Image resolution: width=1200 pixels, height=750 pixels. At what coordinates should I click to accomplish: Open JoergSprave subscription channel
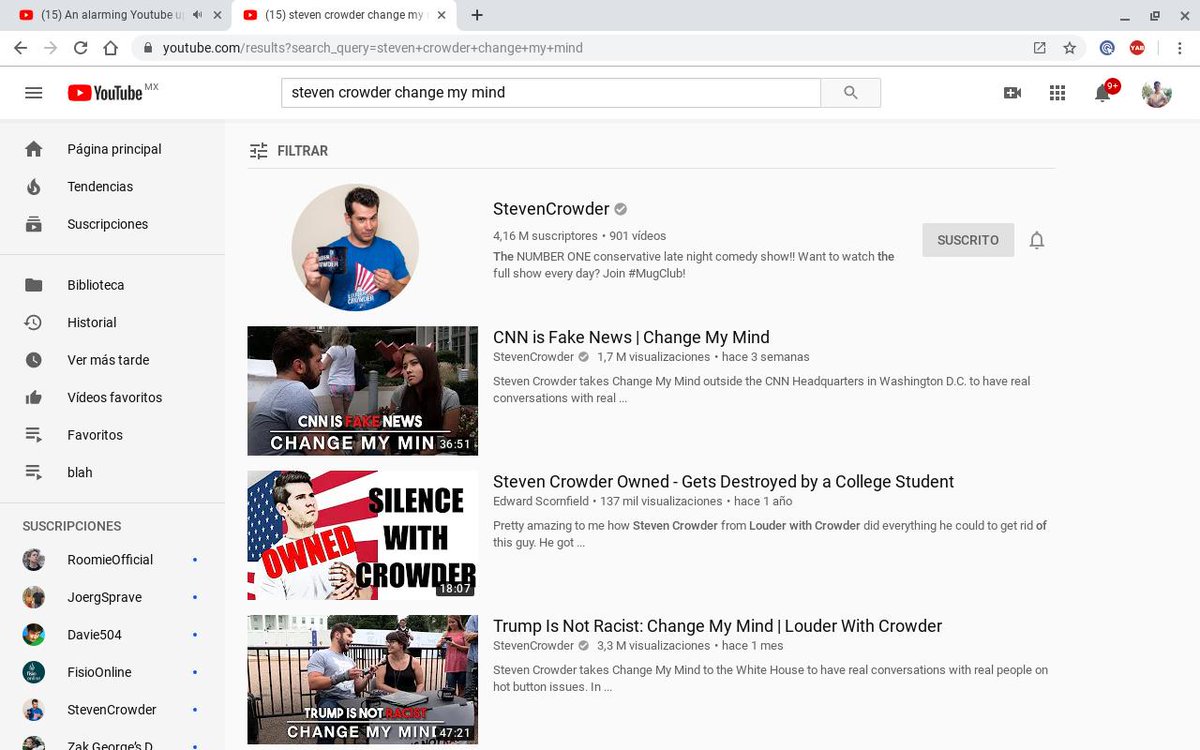click(112, 597)
